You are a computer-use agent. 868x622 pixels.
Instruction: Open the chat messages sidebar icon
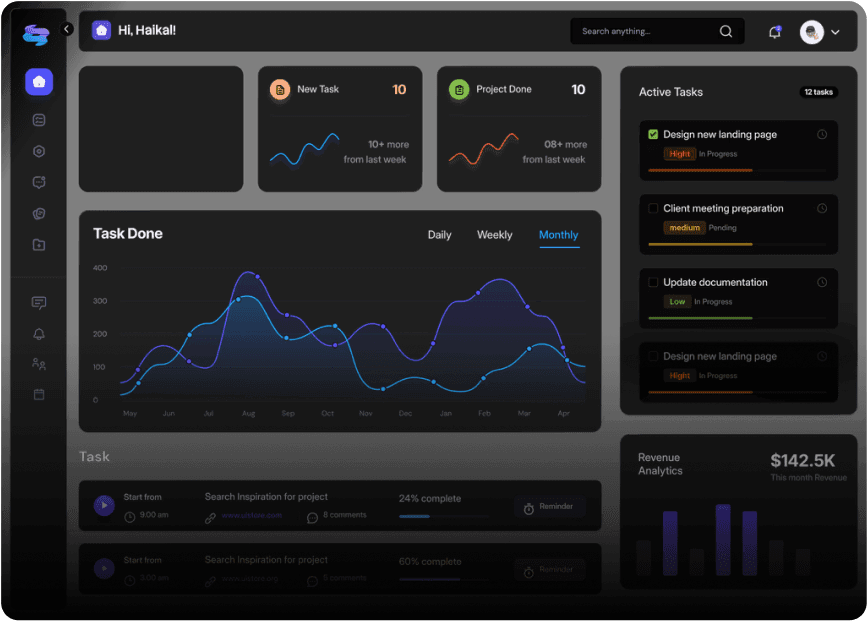coord(39,303)
